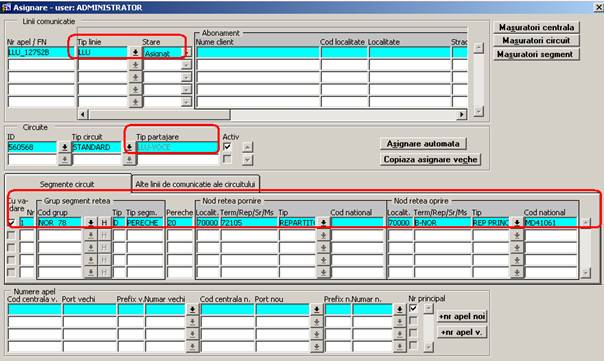Image resolution: width=604 pixels, height=361 pixels.
Task: Open lookup next to Numar n. field
Action: [399, 309]
